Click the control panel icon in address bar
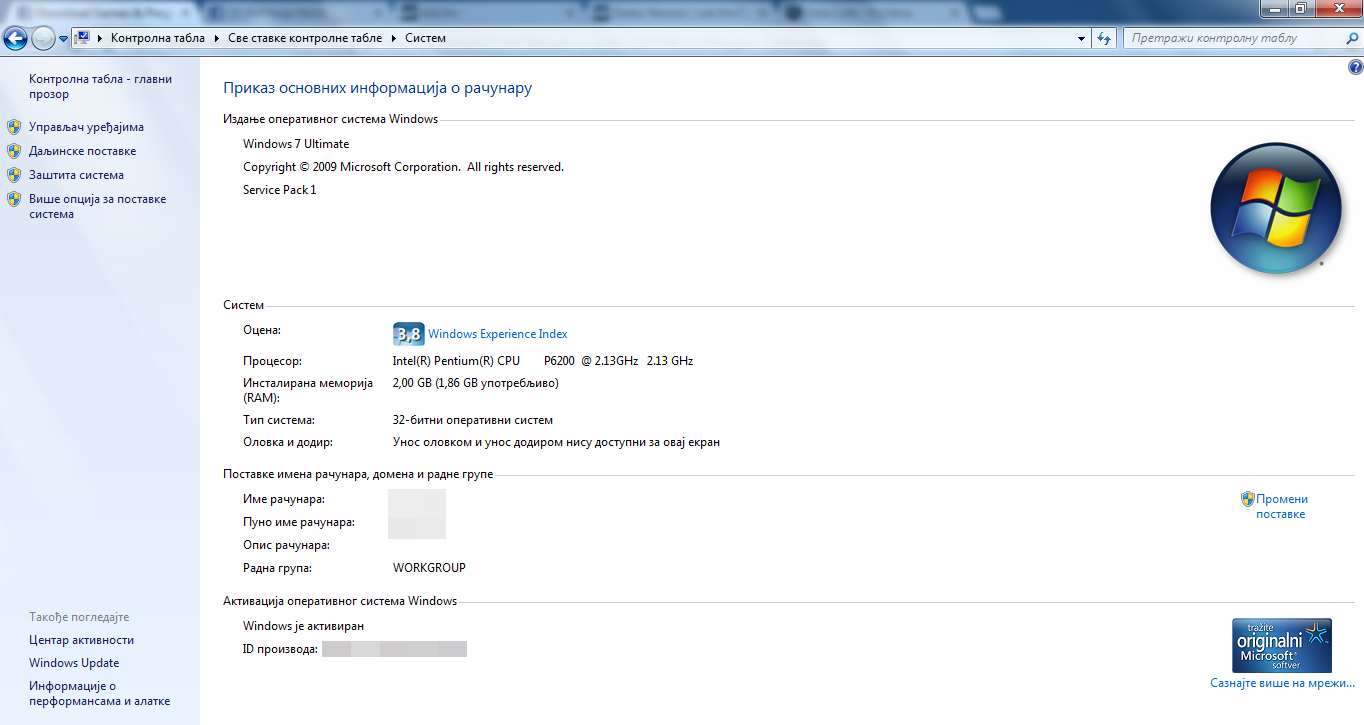This screenshot has width=1364, height=725. 83,38
